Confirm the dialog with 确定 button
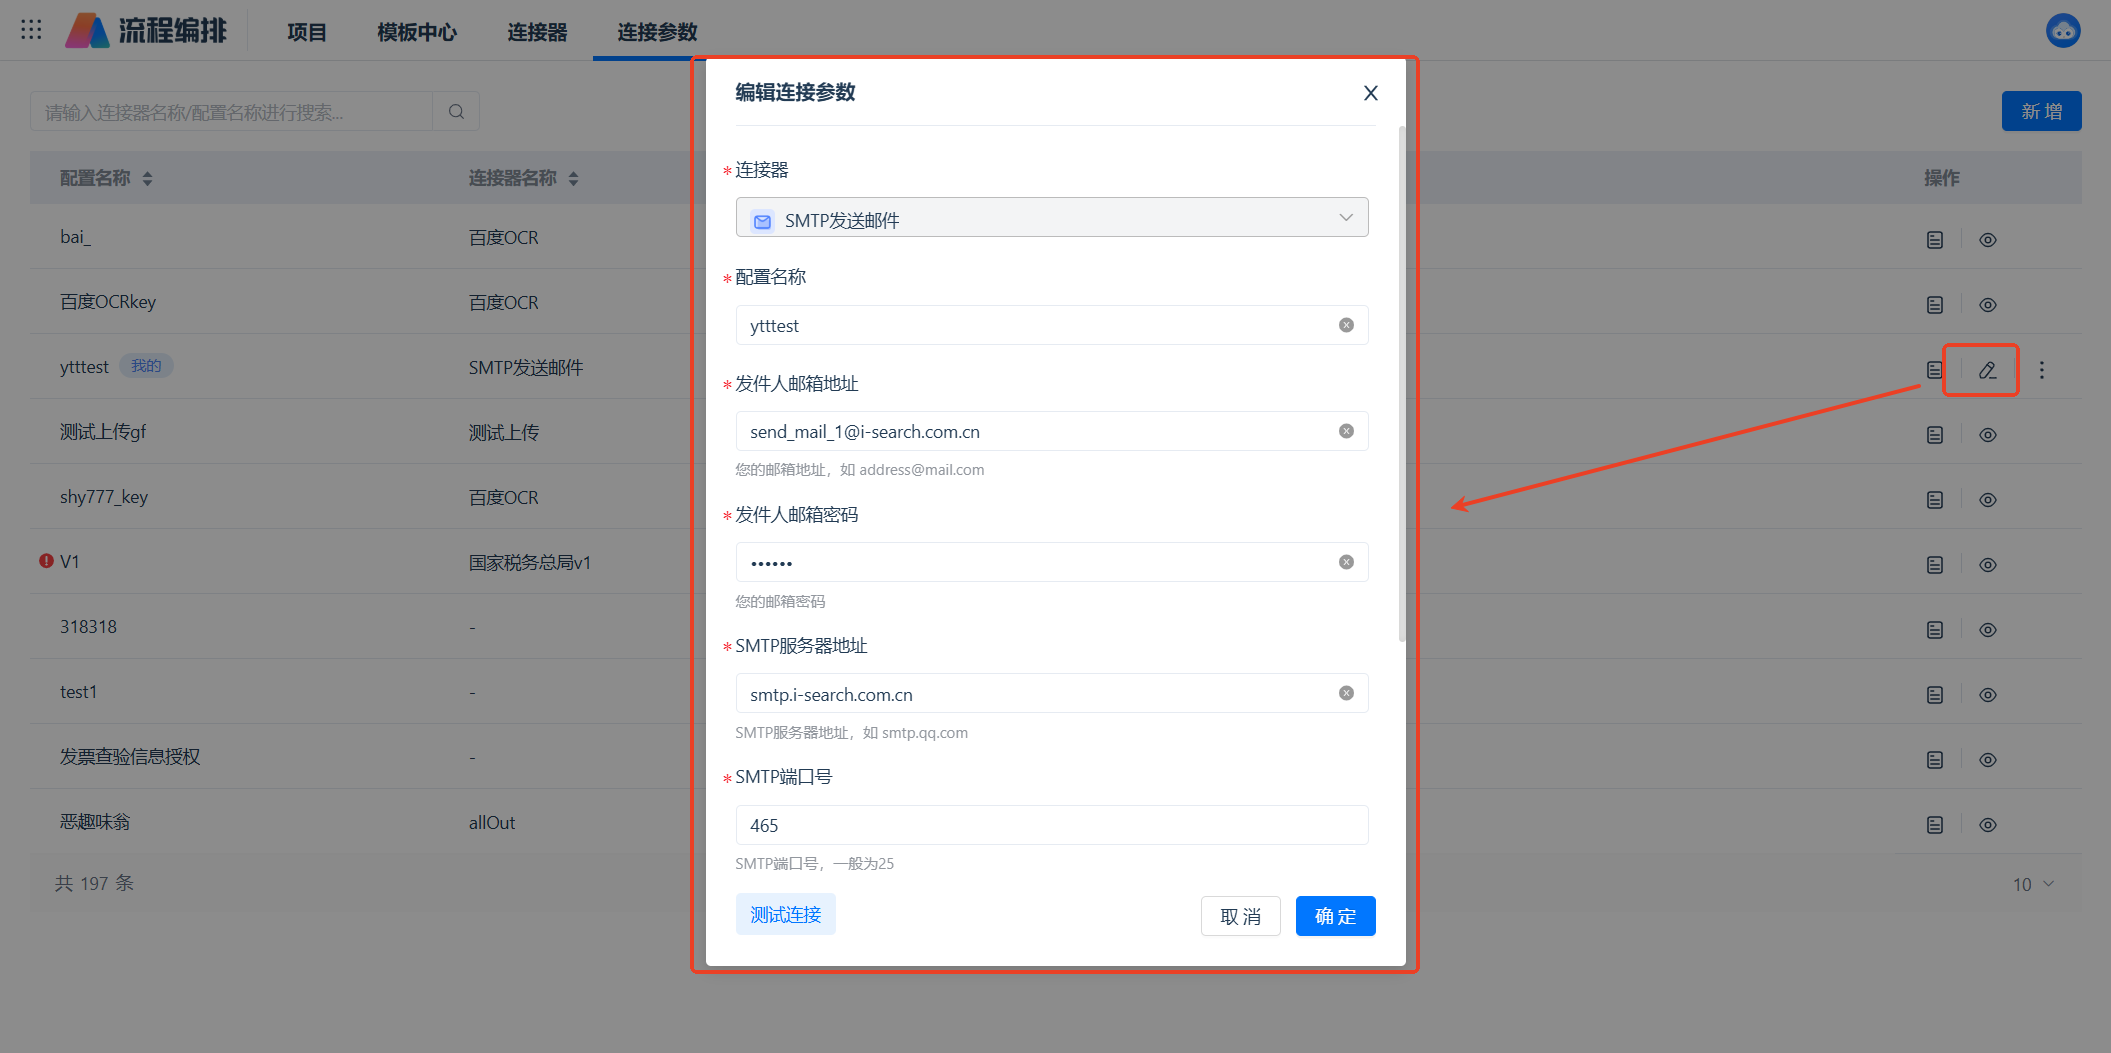Screen dimensions: 2111x1053 [x=1335, y=916]
